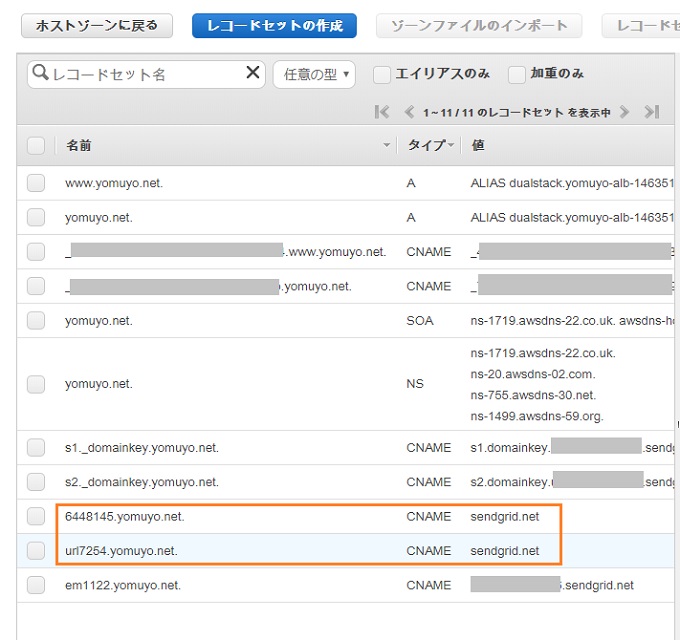Click レコードセットの作成 button
This screenshot has width=680, height=640.
coord(275,26)
